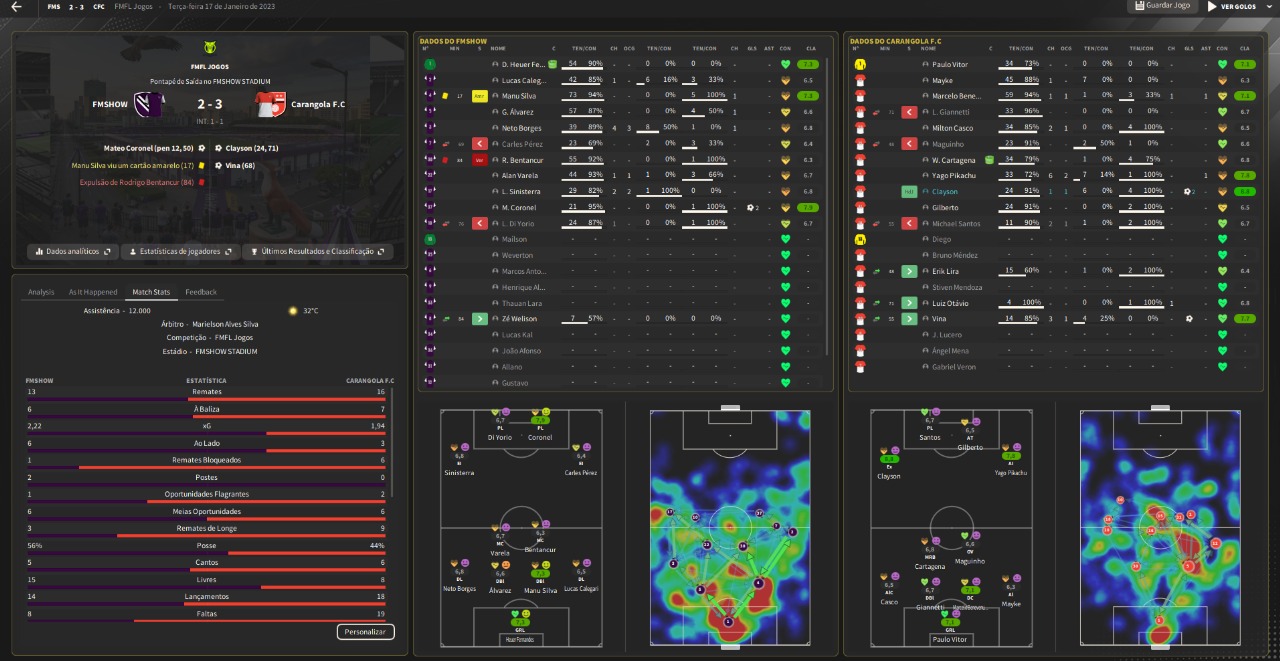Click the Carangola F.C red kit icon
The width and height of the screenshot is (1280, 661).
271,104
